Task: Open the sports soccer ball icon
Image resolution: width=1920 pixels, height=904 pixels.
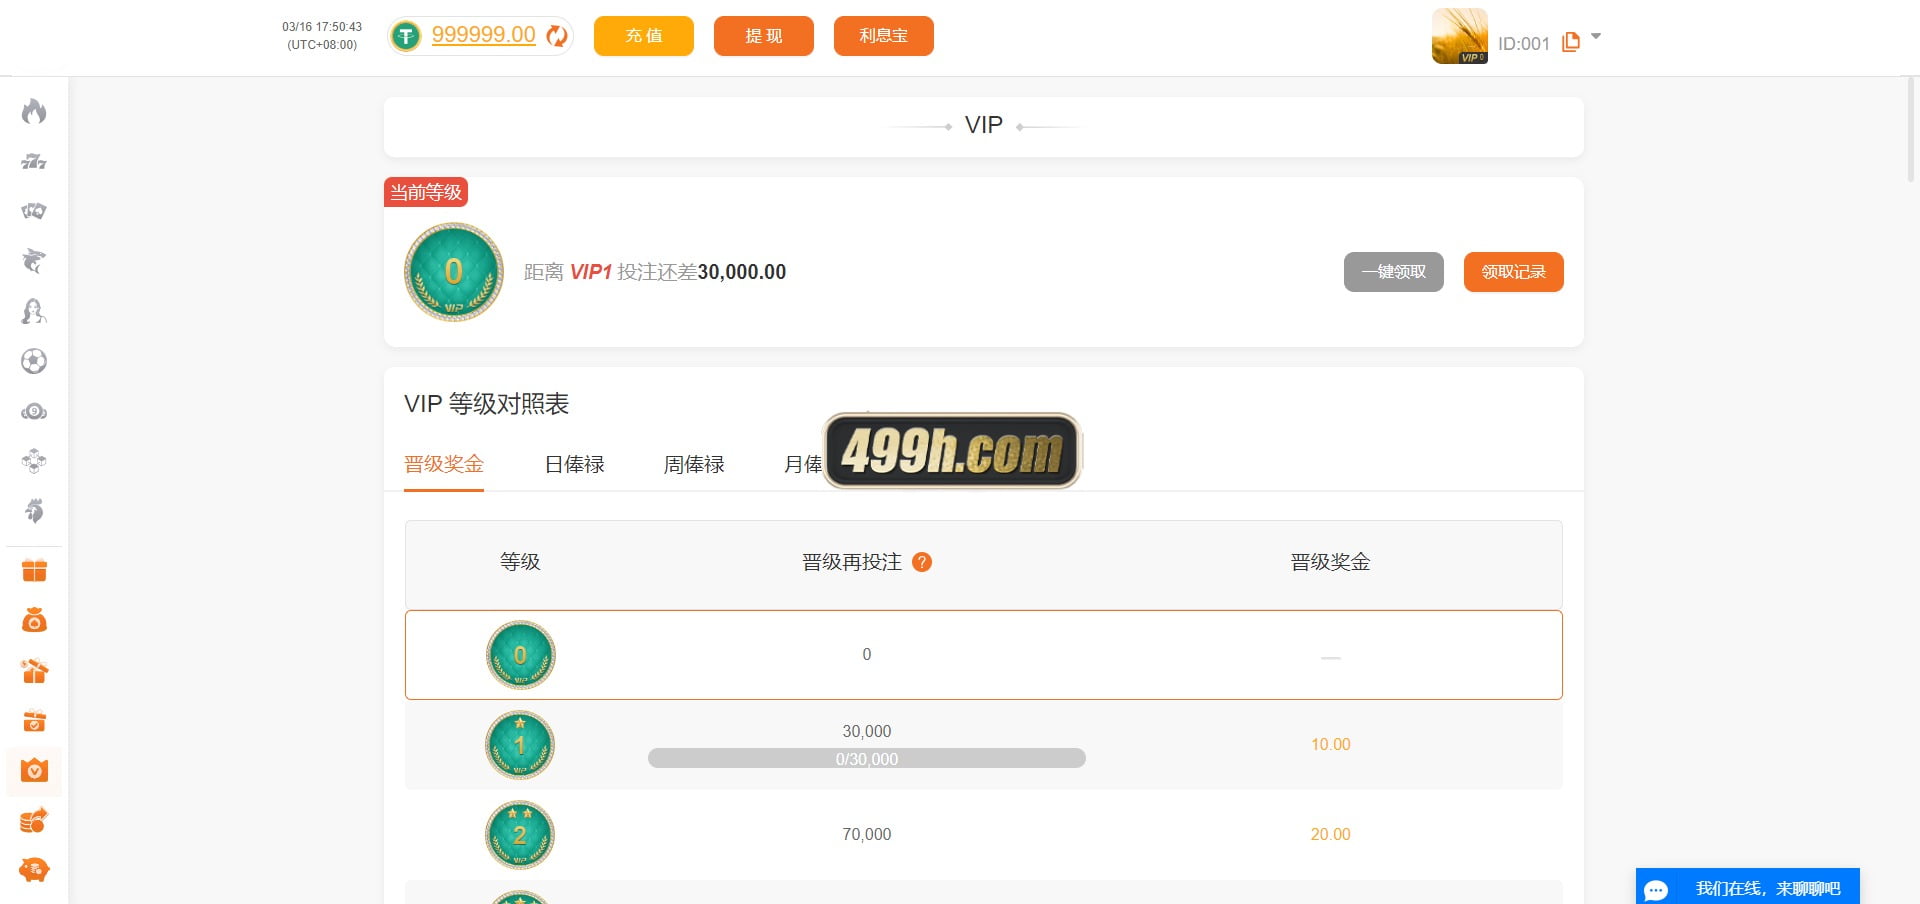Action: (34, 361)
